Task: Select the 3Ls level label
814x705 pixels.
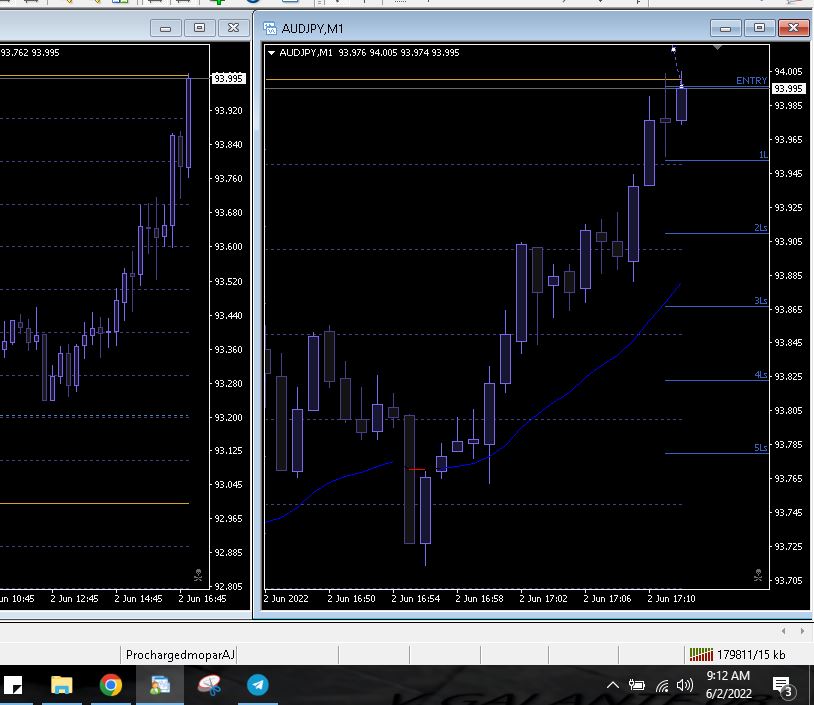Action: click(761, 301)
